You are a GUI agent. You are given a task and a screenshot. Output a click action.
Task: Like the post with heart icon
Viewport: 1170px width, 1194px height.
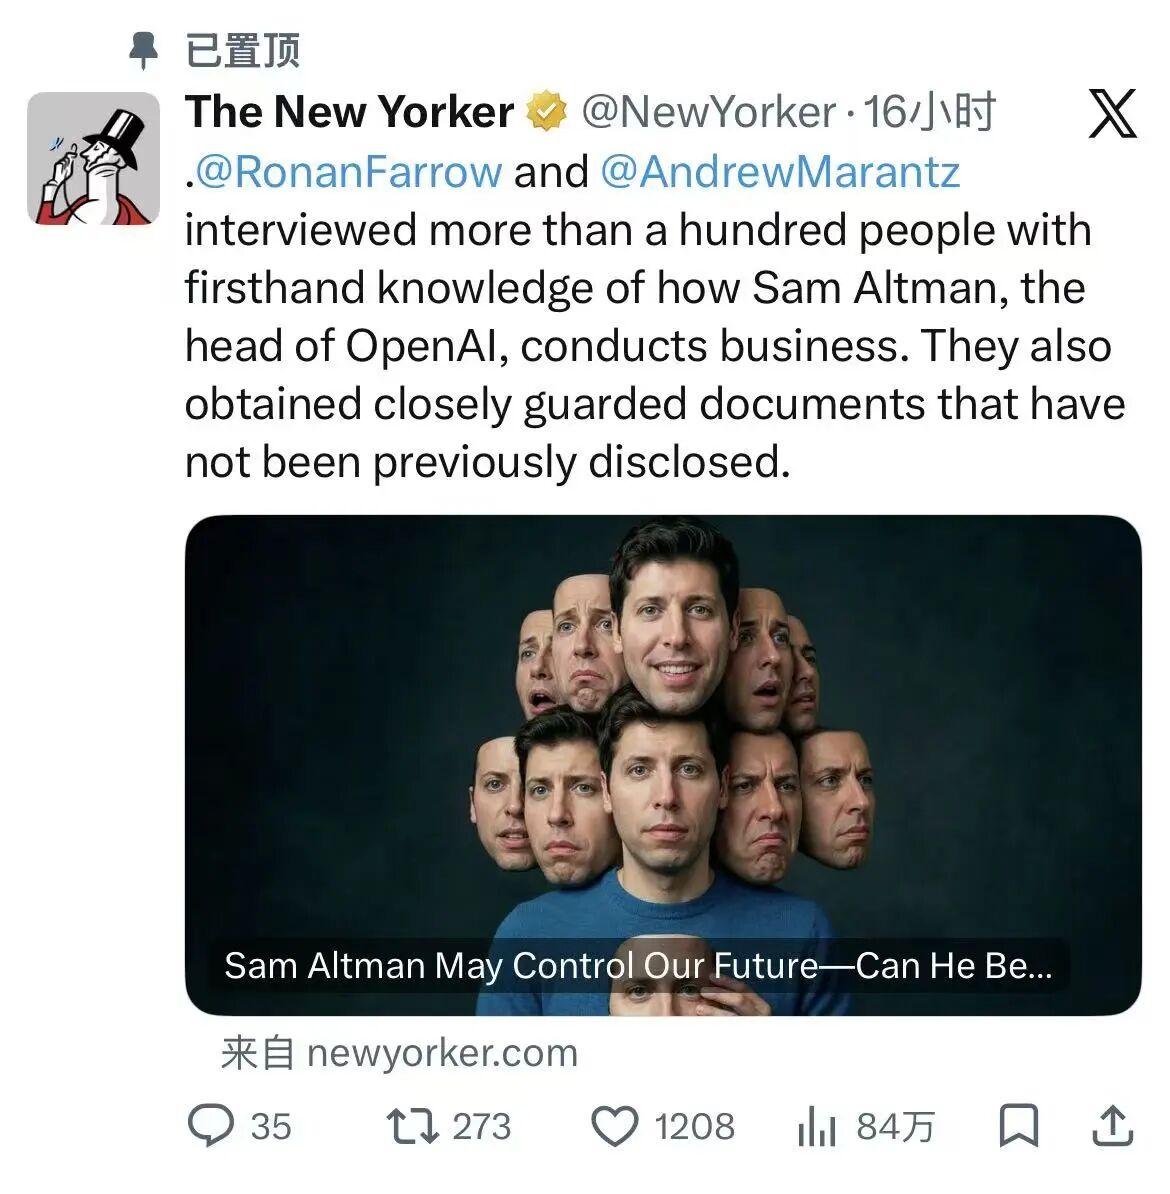[x=614, y=1126]
